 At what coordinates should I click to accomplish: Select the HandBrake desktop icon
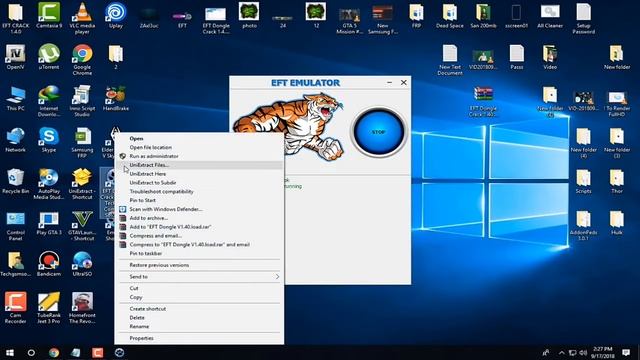coord(116,98)
